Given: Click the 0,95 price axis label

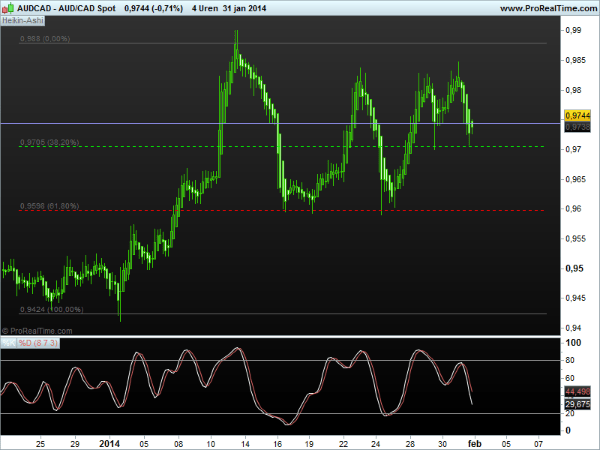Looking at the screenshot, I should [x=574, y=269].
